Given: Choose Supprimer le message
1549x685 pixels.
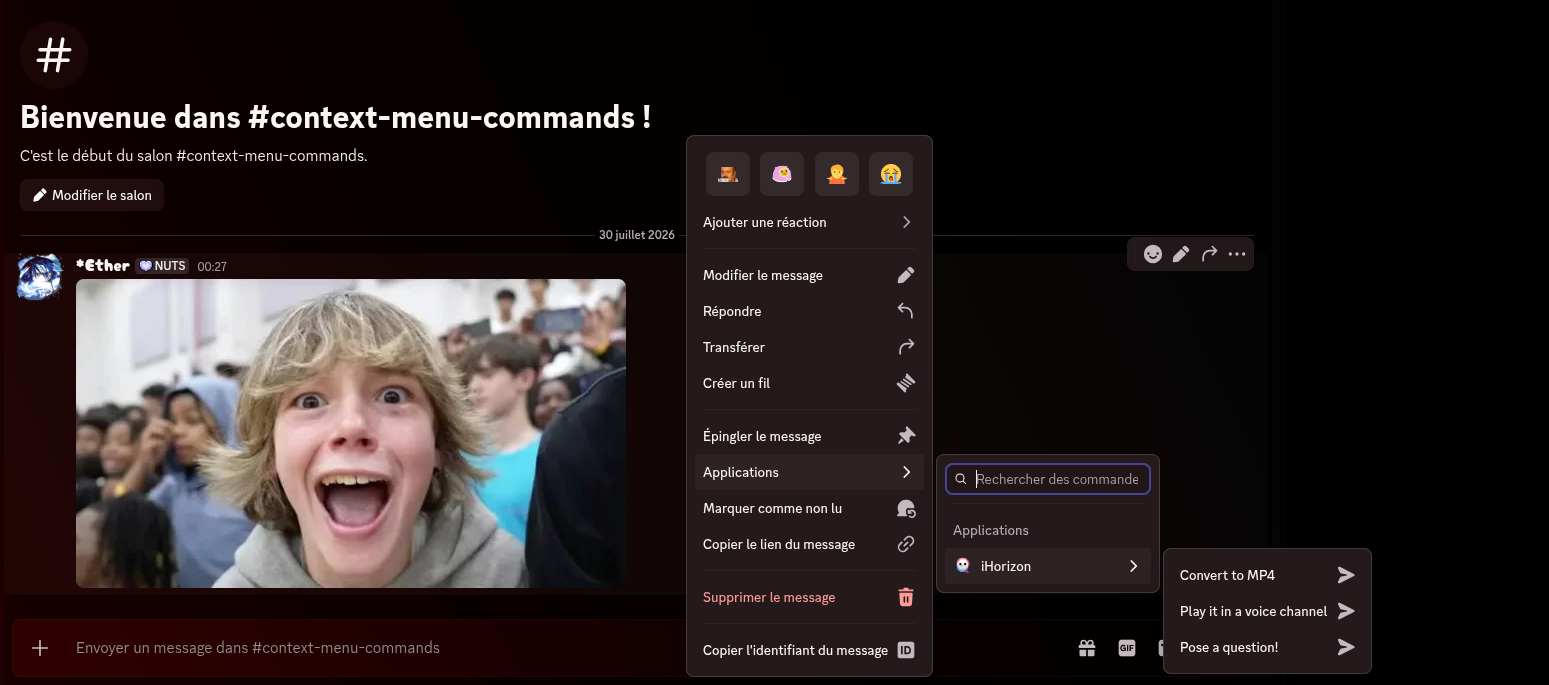Looking at the screenshot, I should click(809, 597).
